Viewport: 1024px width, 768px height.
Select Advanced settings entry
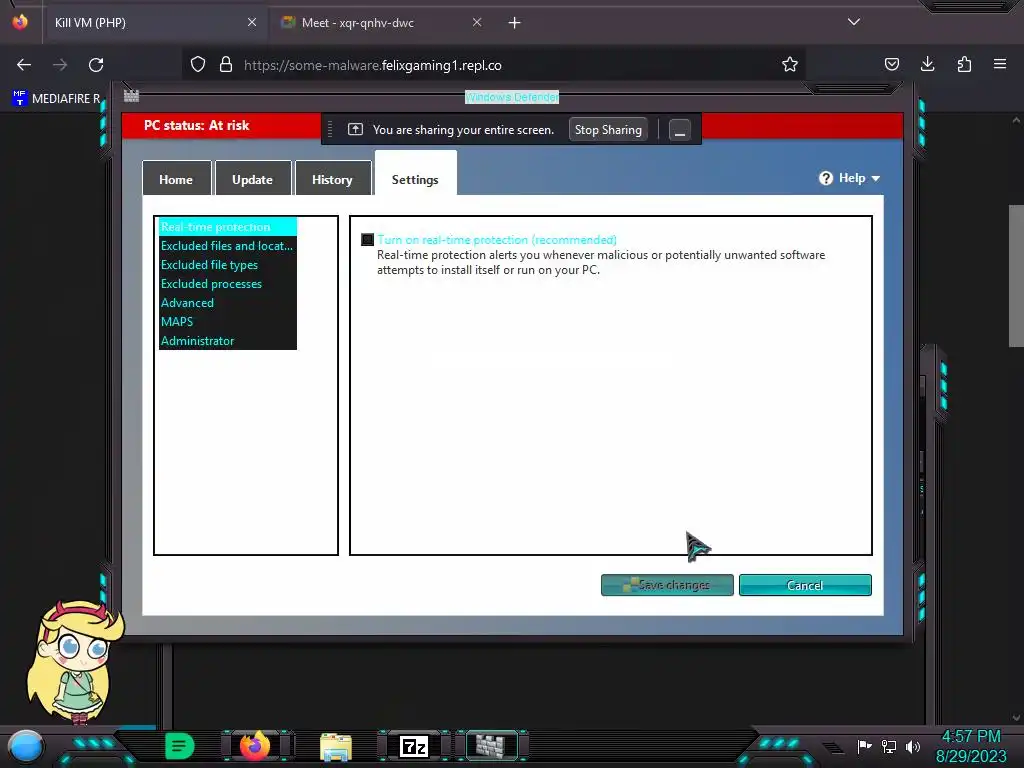coord(228,302)
